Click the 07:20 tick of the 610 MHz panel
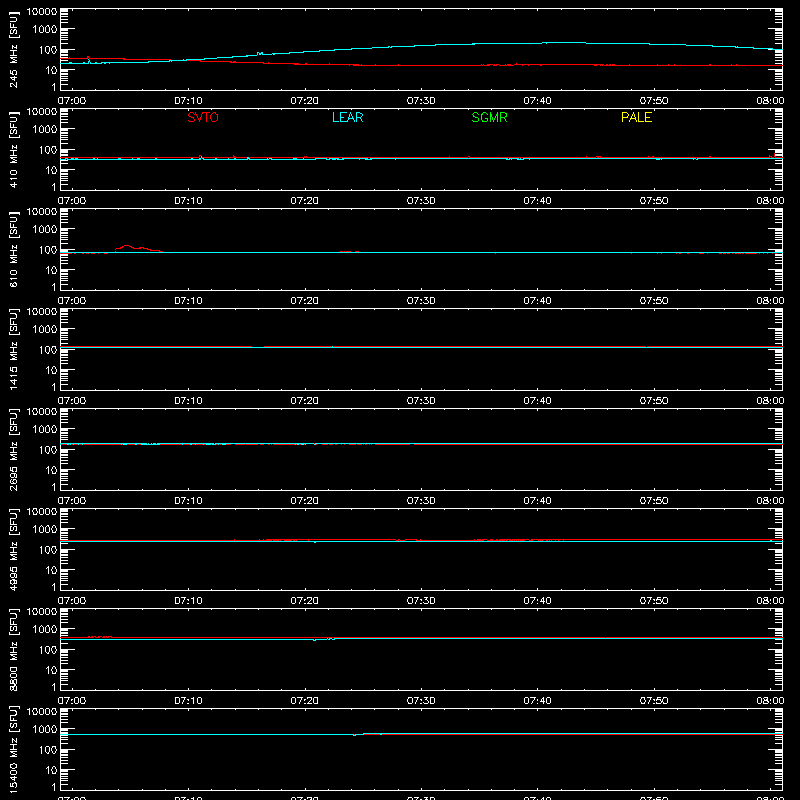The image size is (800, 800). tap(305, 301)
